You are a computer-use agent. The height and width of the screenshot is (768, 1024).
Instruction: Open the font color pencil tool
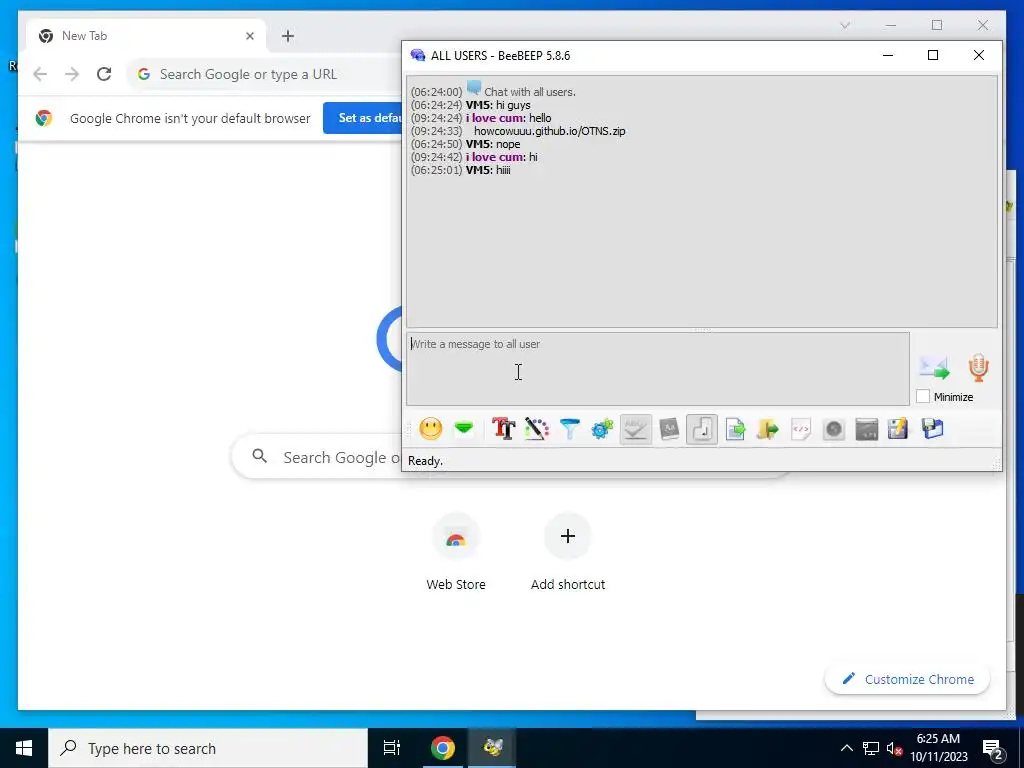537,429
